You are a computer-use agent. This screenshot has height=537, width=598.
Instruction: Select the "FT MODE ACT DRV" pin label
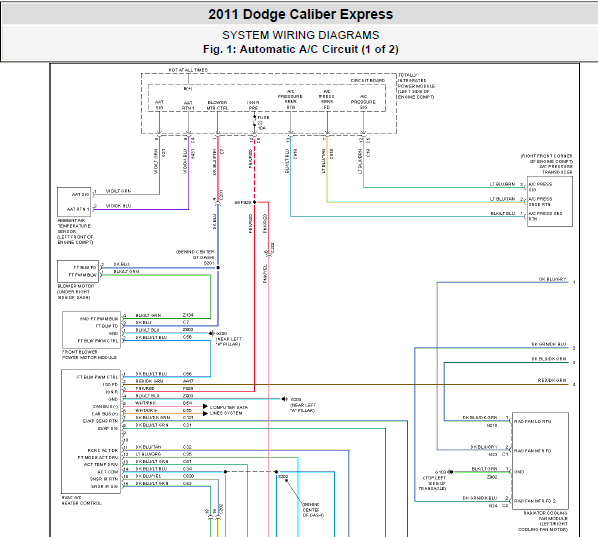[98, 457]
